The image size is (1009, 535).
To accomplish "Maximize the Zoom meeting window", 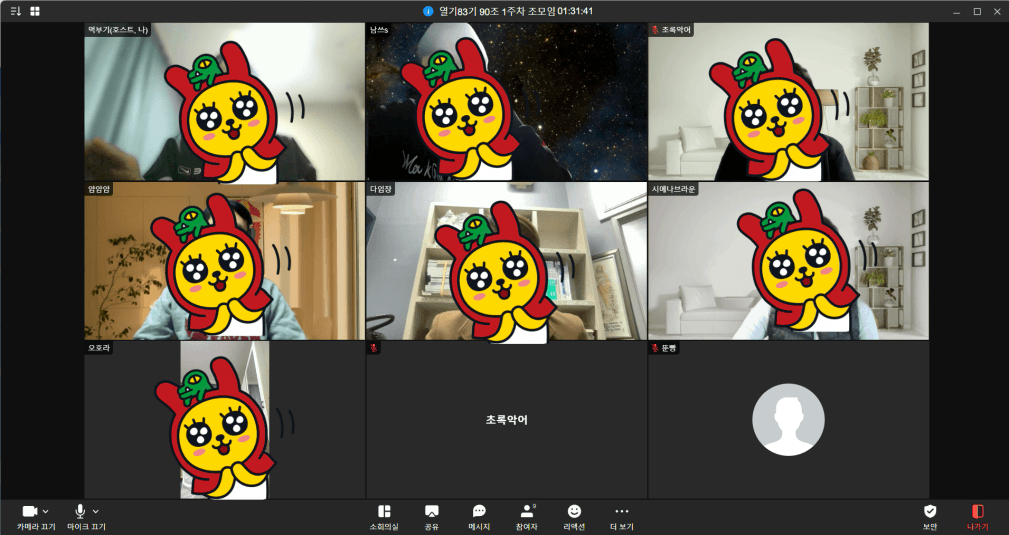I will pyautogui.click(x=977, y=11).
